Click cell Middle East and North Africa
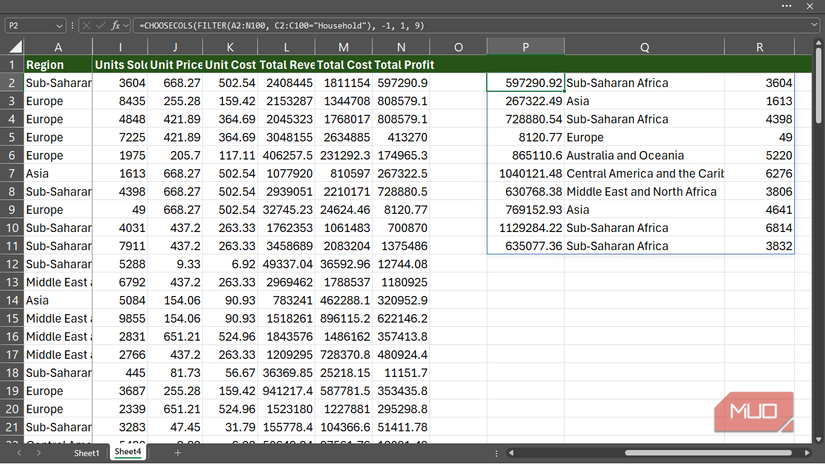This screenshot has width=825, height=464. coord(644,191)
